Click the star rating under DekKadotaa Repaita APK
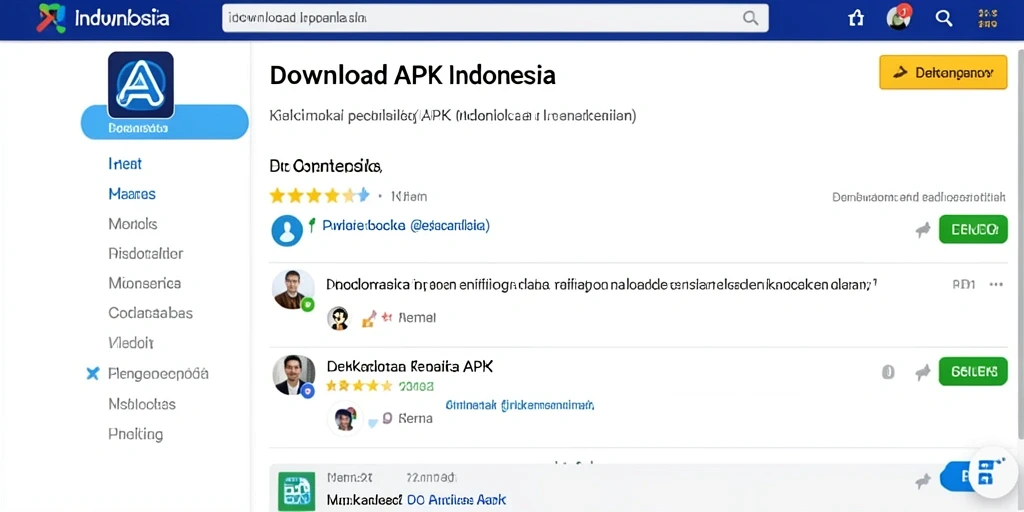The height and width of the screenshot is (512, 1024). click(359, 386)
